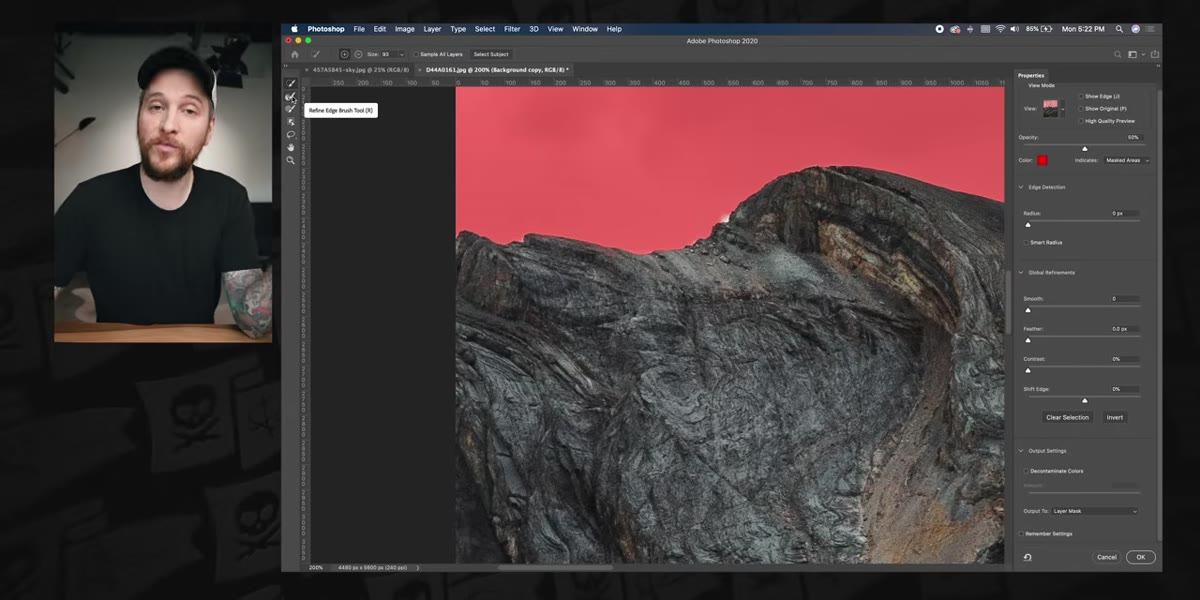Viewport: 1200px width, 600px height.
Task: Collapse the Global Refinements section
Action: click(1021, 272)
